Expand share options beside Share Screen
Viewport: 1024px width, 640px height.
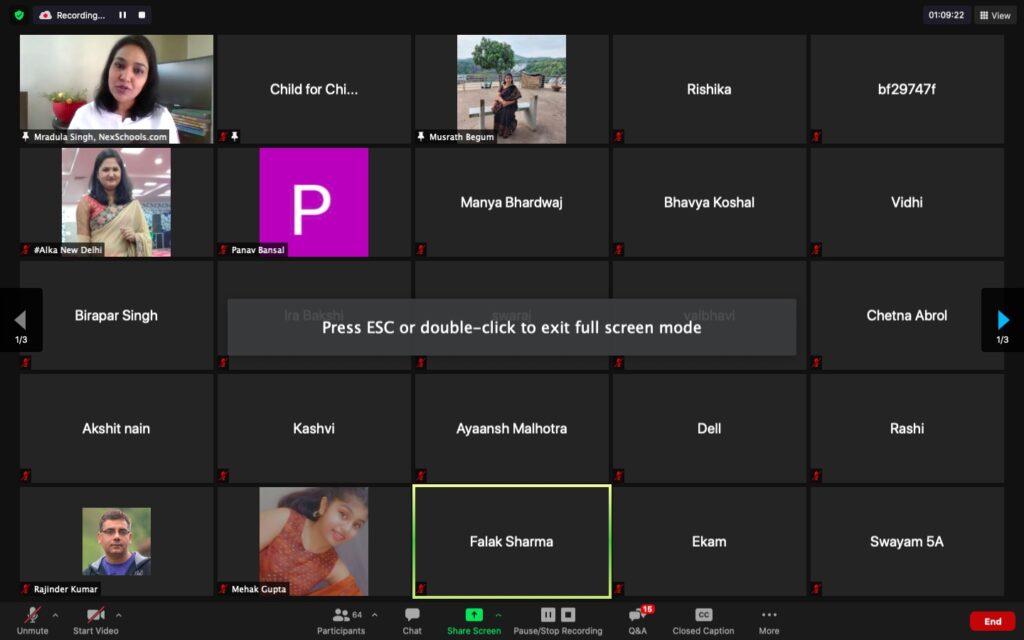click(498, 615)
